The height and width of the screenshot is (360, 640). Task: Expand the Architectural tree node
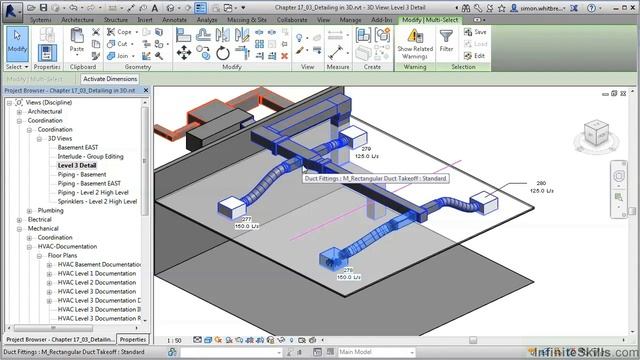19,111
